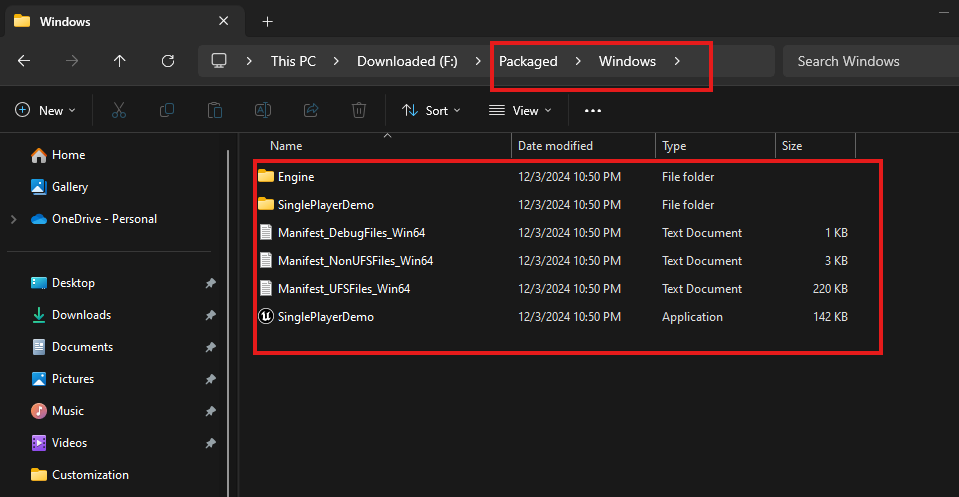959x497 pixels.
Task: Open the View layout dropdown
Action: click(520, 110)
